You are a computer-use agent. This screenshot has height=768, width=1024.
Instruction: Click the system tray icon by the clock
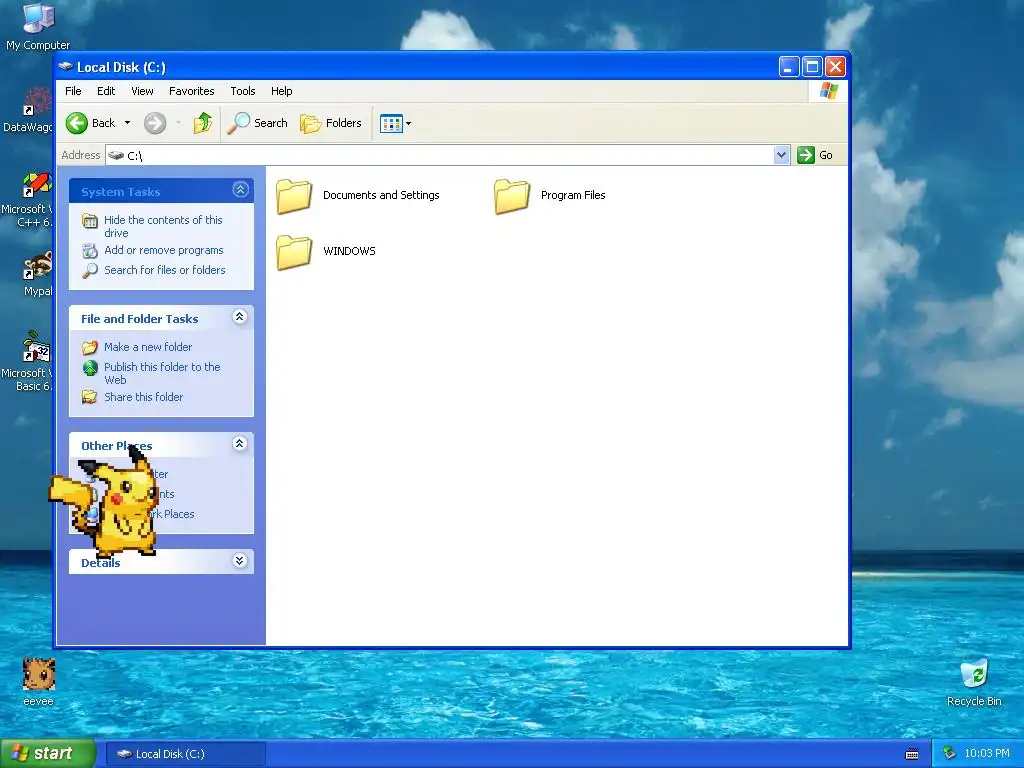[949, 754]
